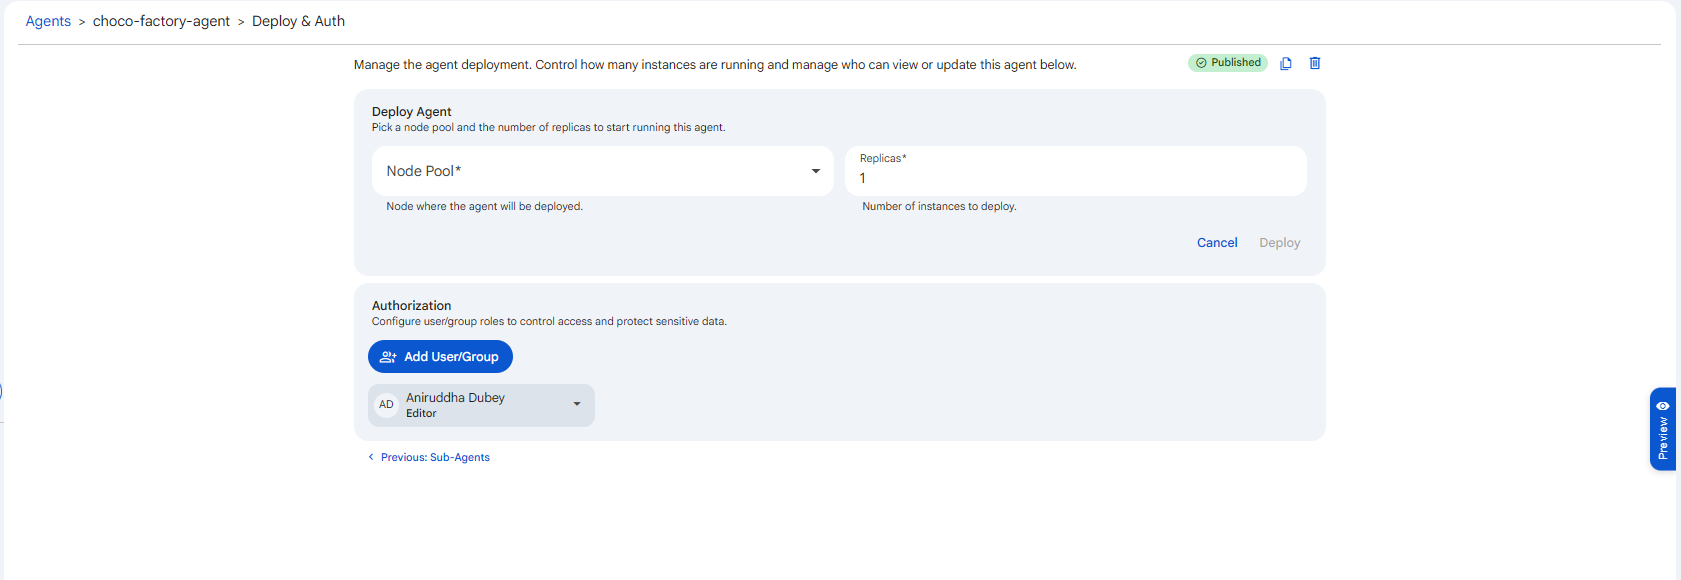Click the AD avatar circle
The height and width of the screenshot is (580, 1681).
tap(386, 405)
